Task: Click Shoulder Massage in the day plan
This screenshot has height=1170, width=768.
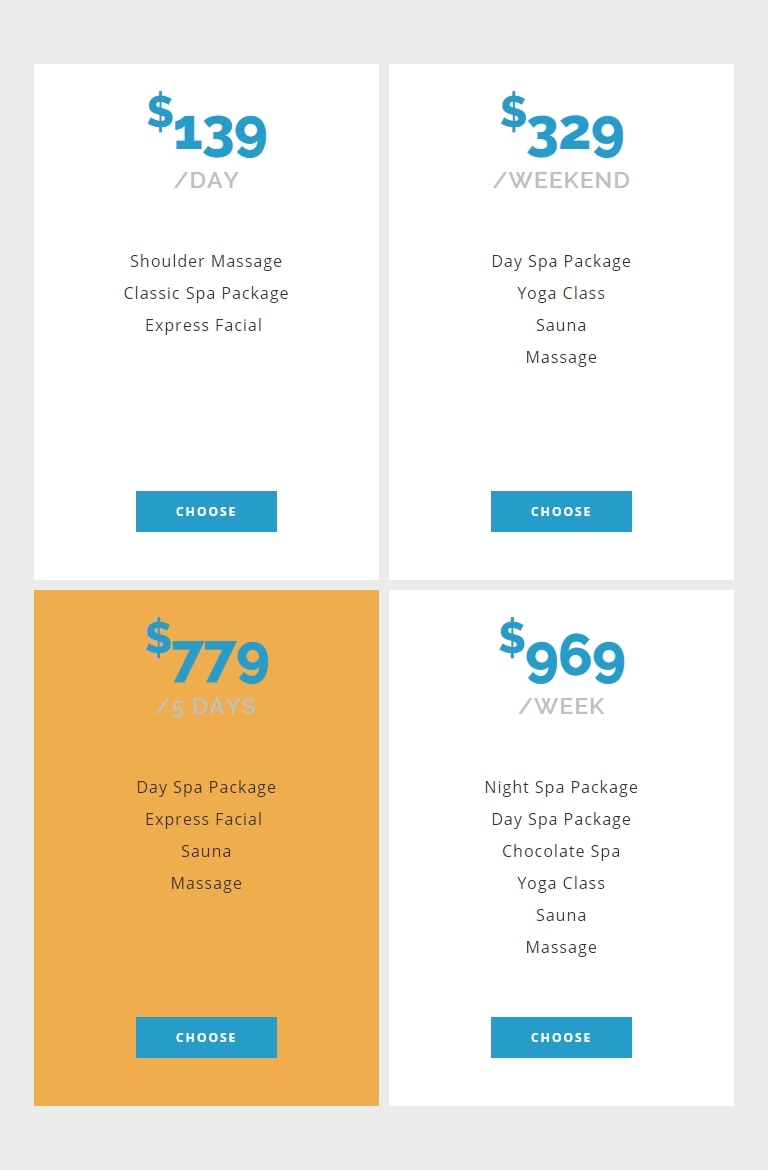Action: point(206,261)
